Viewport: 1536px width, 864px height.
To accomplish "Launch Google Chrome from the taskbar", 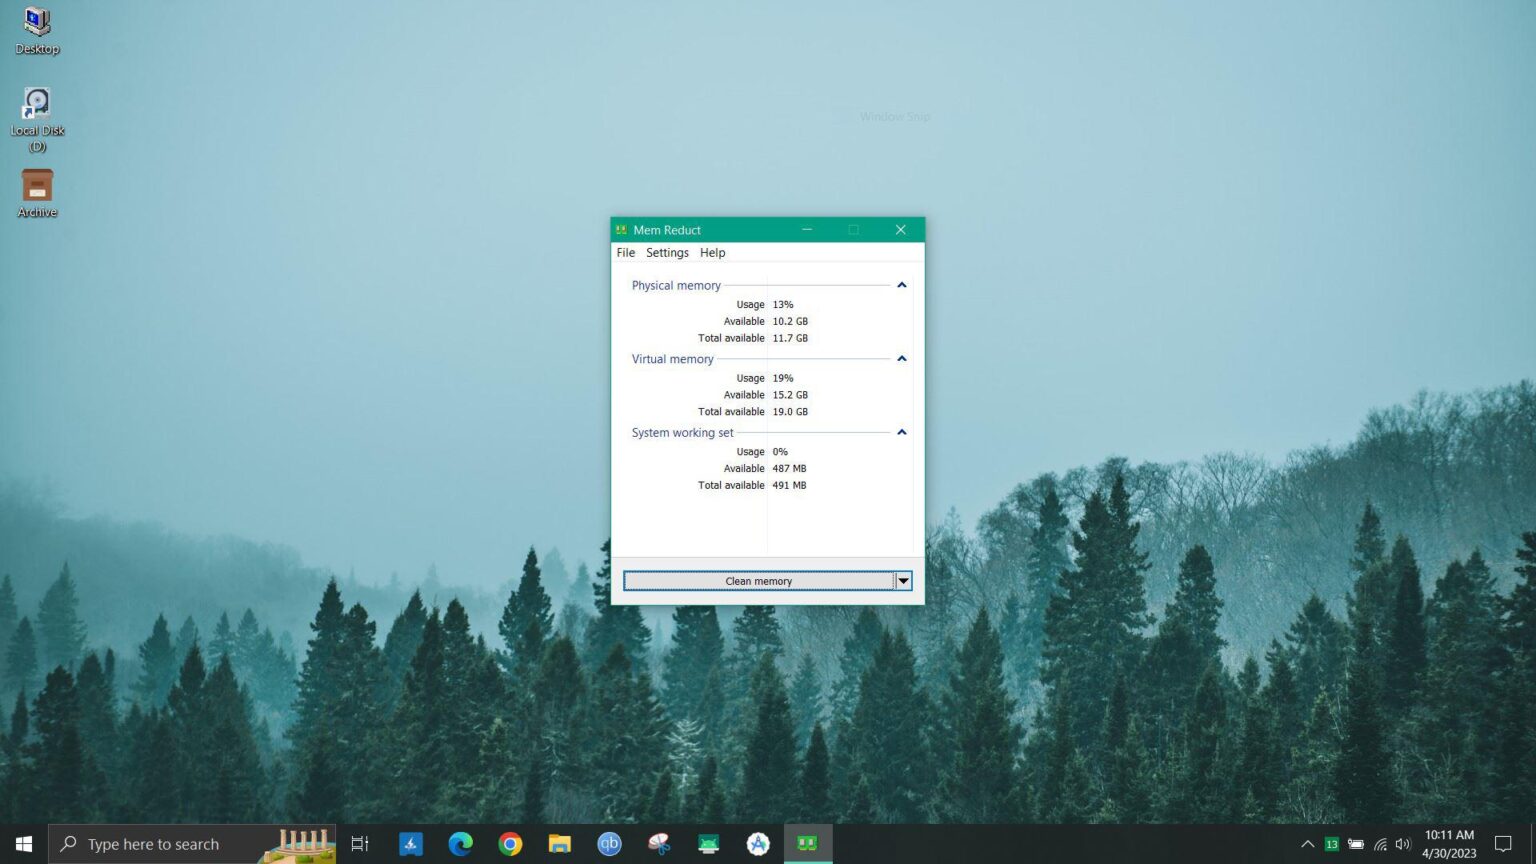I will point(510,843).
